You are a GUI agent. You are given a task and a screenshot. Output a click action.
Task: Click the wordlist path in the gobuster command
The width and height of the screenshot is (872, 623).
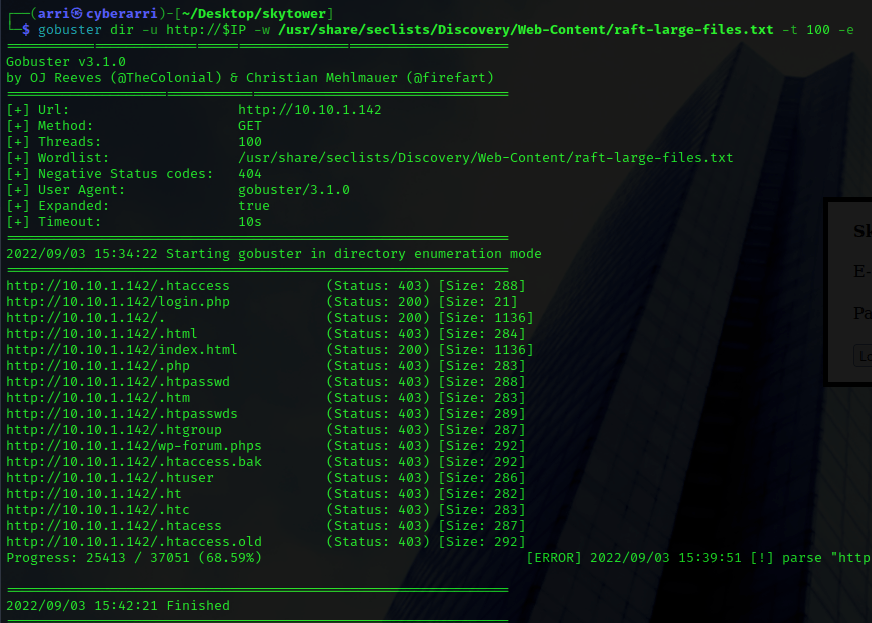[x=526, y=29]
